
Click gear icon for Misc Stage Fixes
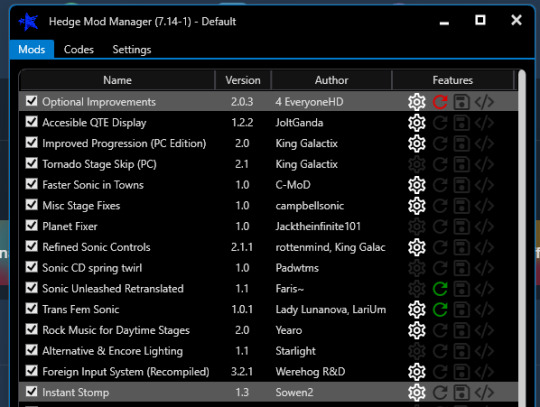click(417, 206)
